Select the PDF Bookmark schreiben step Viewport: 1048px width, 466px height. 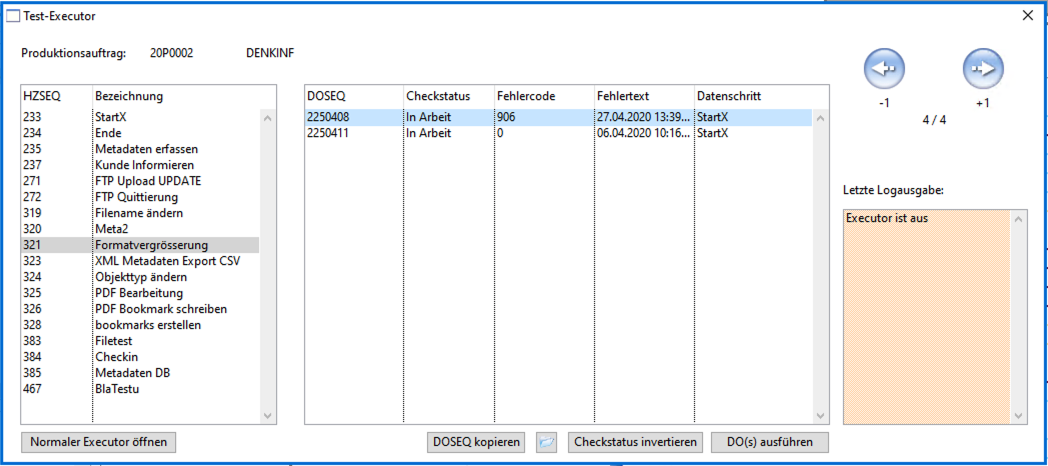tap(160, 309)
